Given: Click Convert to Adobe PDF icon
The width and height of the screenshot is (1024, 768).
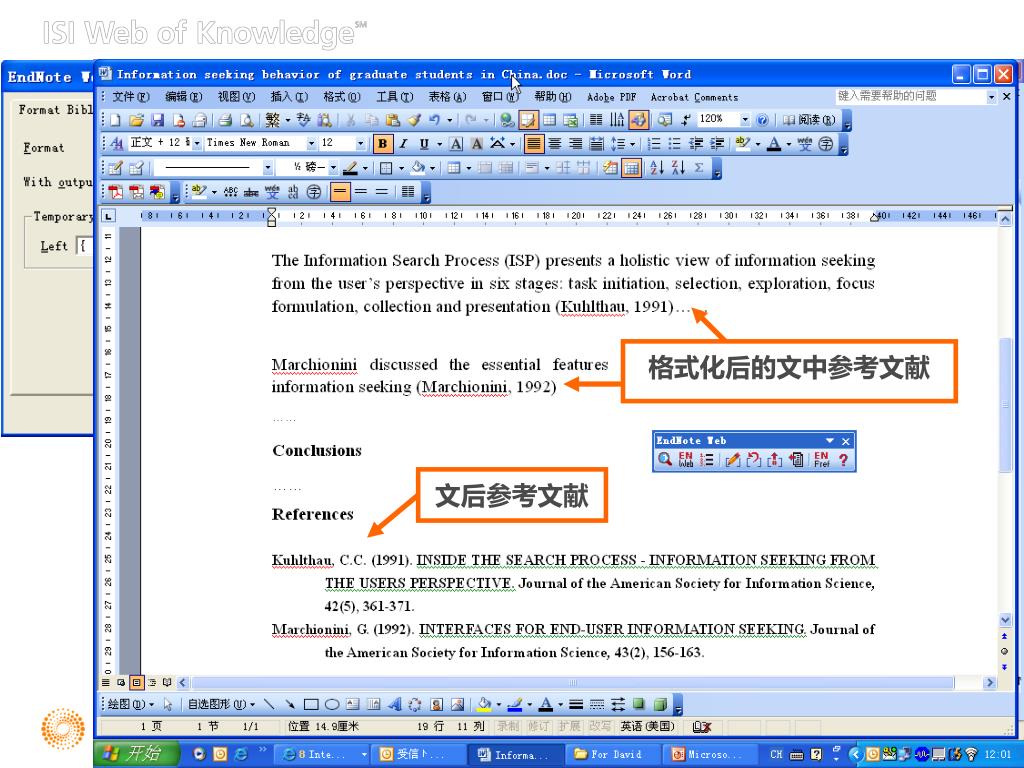Looking at the screenshot, I should tap(116, 192).
